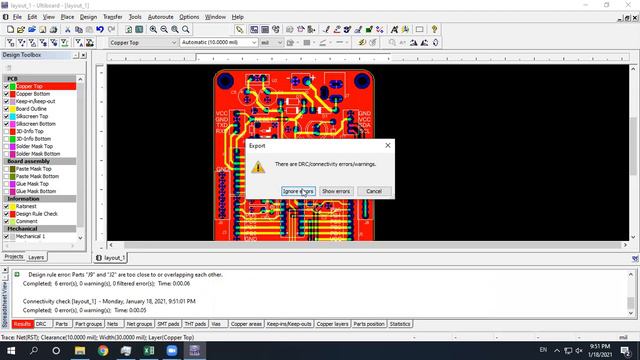Screen dimensions: 640x360
Task: Toggle Board Outline layer checkbox
Action: click(6, 109)
